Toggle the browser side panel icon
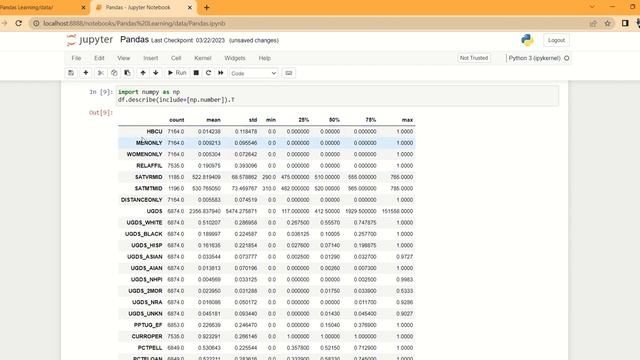Viewport: 640px width, 360px height. coord(625,23)
